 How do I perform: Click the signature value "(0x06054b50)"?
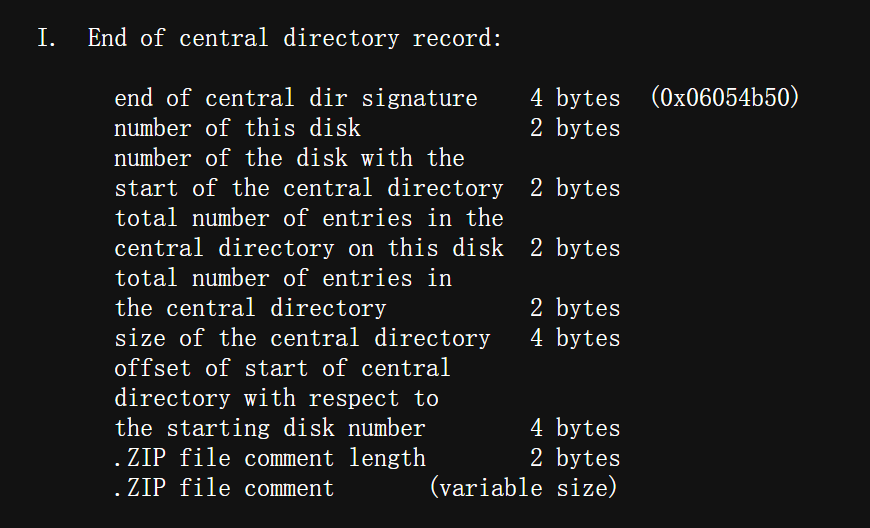pyautogui.click(x=724, y=98)
